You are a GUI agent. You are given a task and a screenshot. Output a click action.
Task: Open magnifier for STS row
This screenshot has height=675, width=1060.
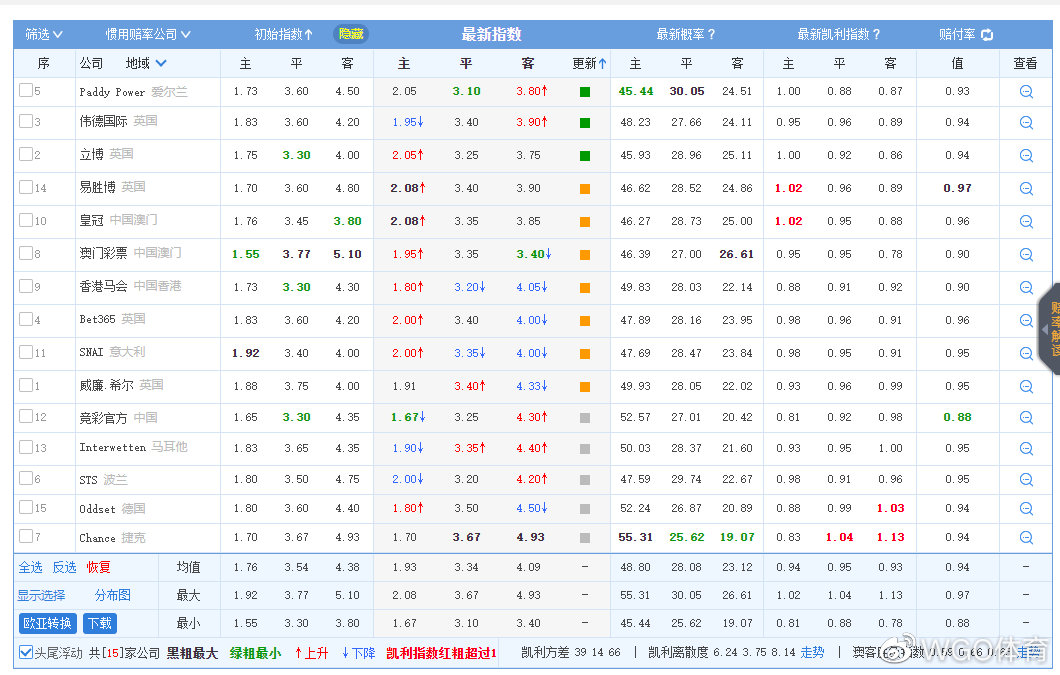coord(1026,480)
